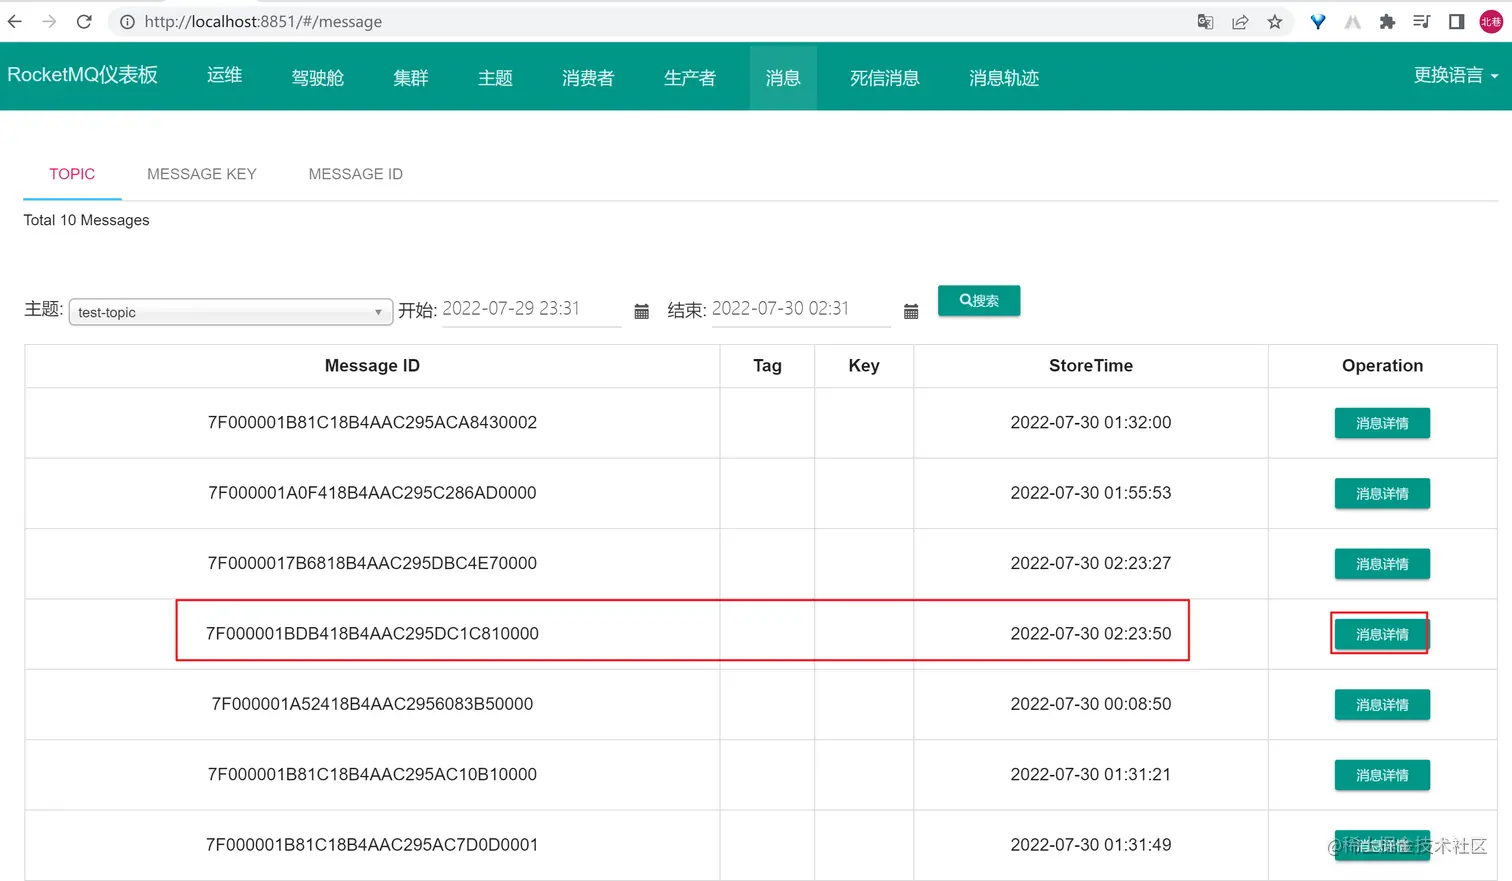Switch to the MESSAGE ID tab
The image size is (1512, 881).
point(356,174)
